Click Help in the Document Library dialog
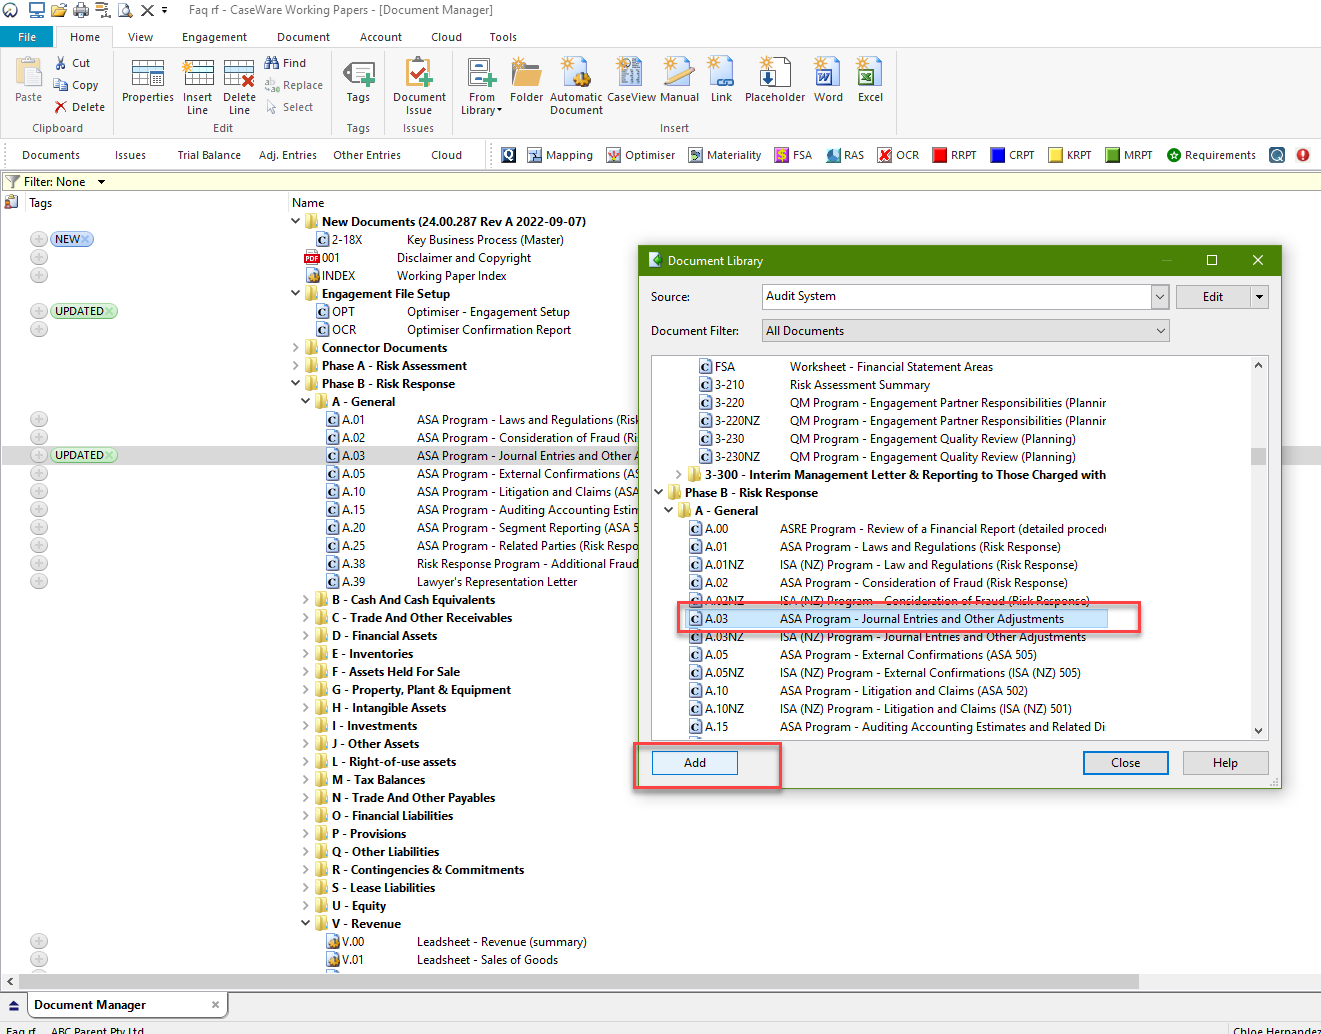1321x1034 pixels. [1226, 763]
